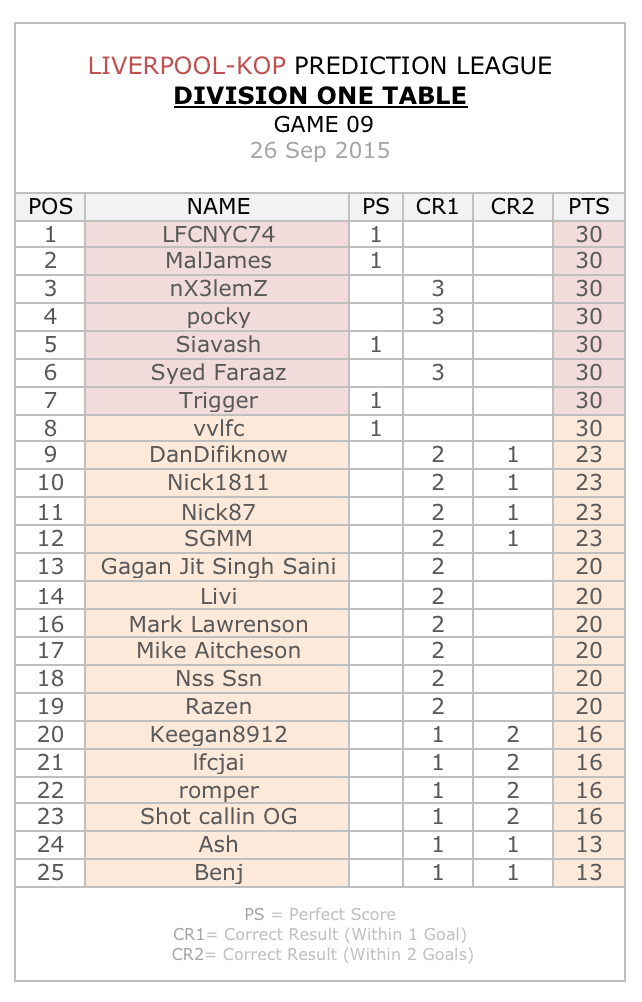Click the DIVISION ONE TABLE heading
642x1002 pixels.
point(320,96)
